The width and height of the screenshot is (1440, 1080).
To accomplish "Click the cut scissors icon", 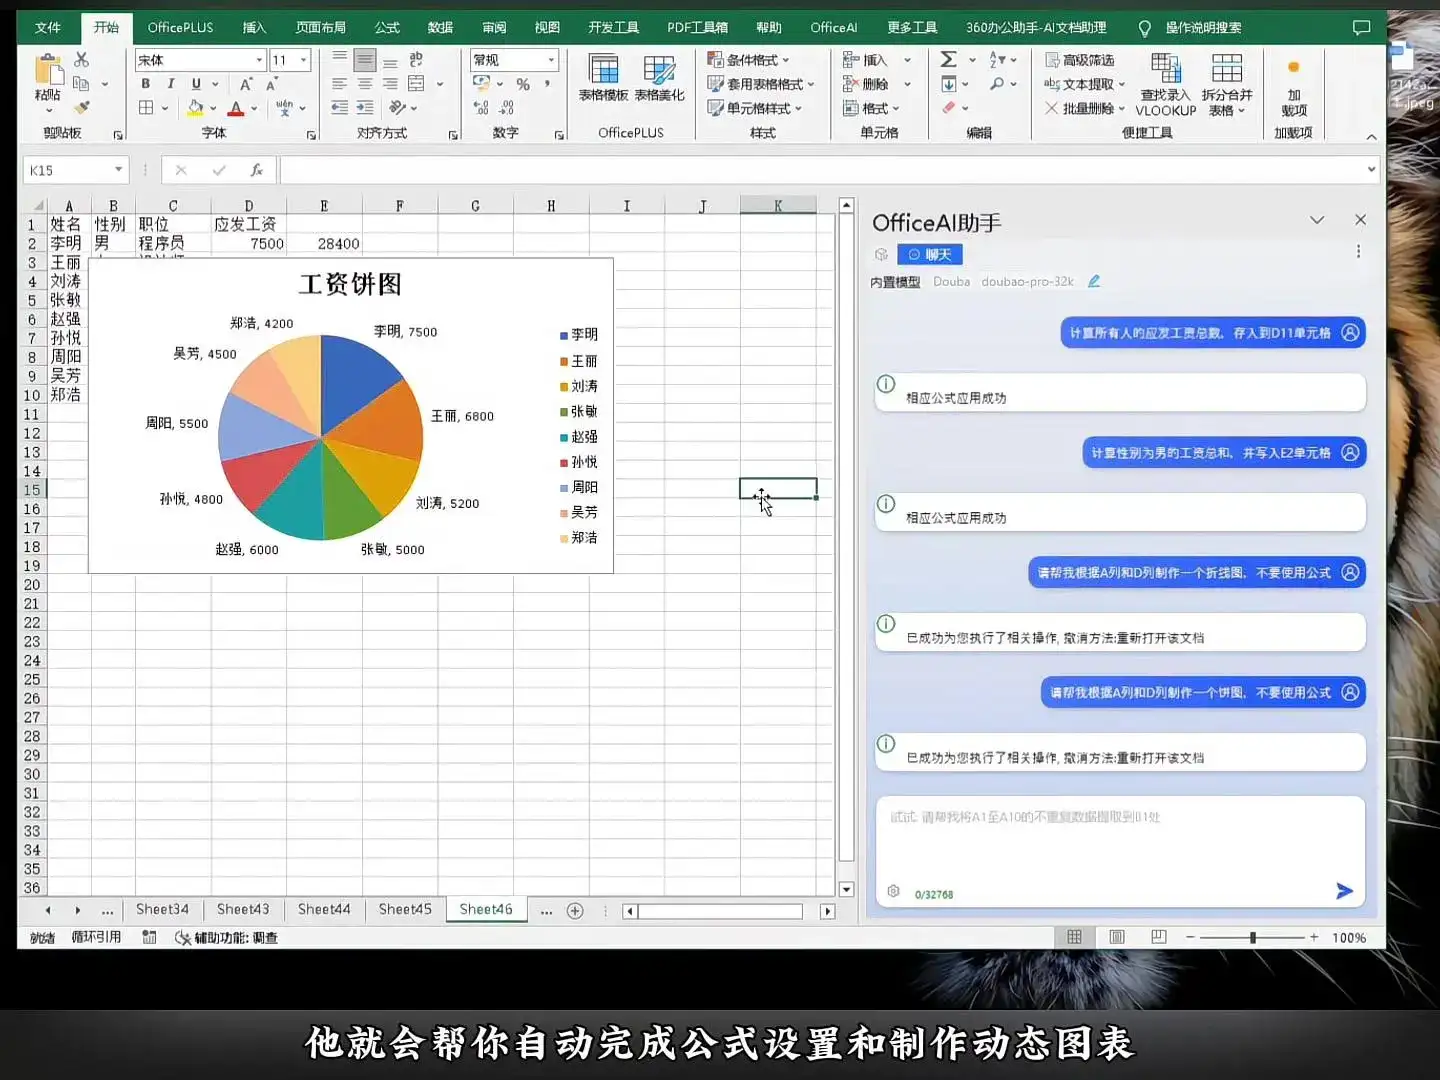I will coord(82,60).
